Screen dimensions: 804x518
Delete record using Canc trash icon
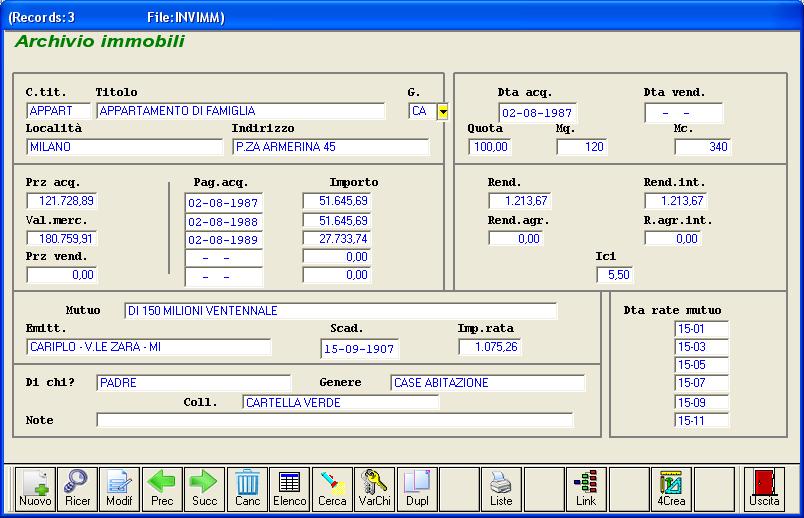coord(247,489)
